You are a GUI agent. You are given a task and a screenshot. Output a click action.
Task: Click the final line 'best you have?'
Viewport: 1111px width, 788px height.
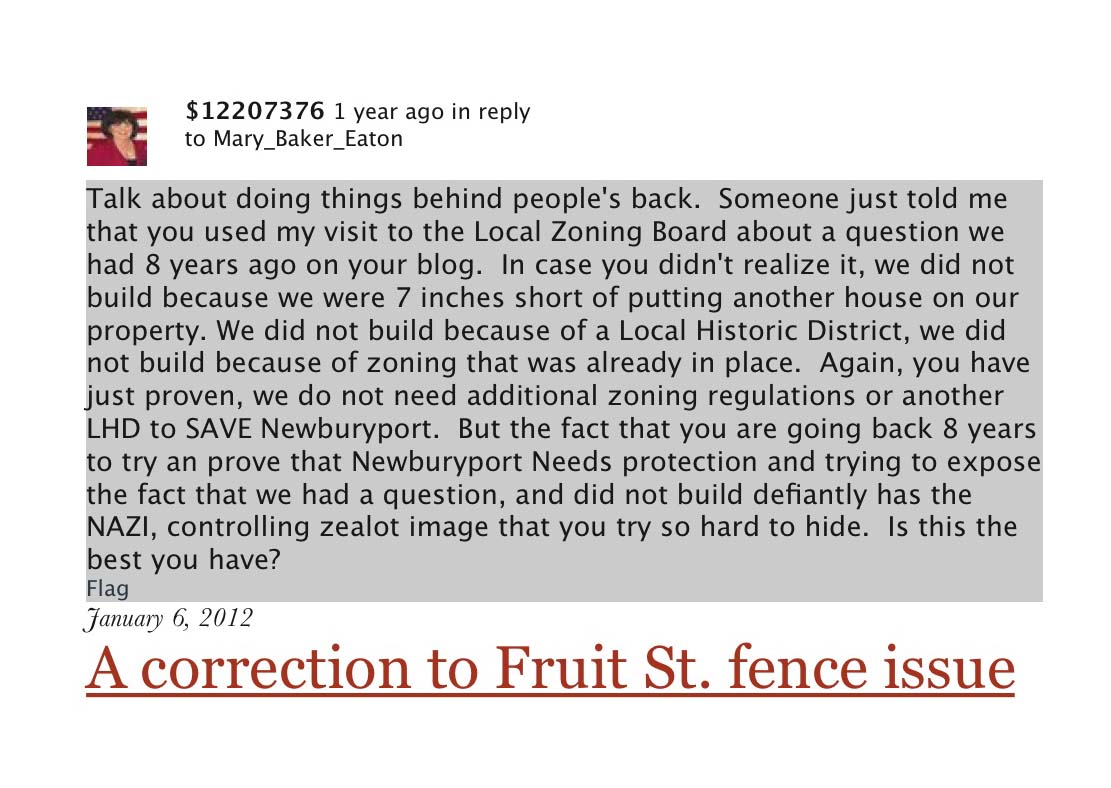point(184,560)
